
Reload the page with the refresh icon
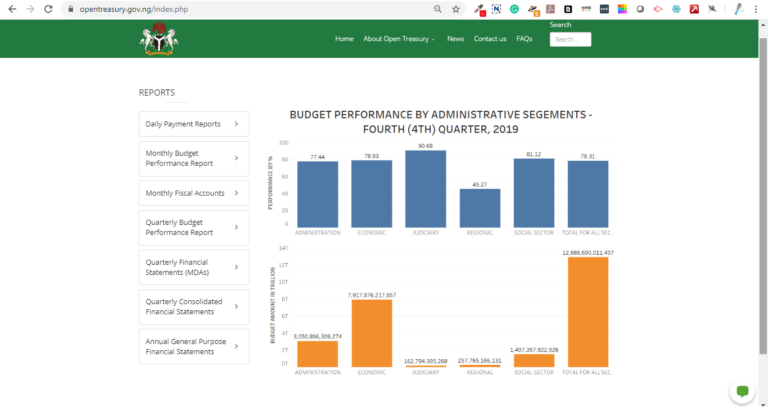click(48, 9)
